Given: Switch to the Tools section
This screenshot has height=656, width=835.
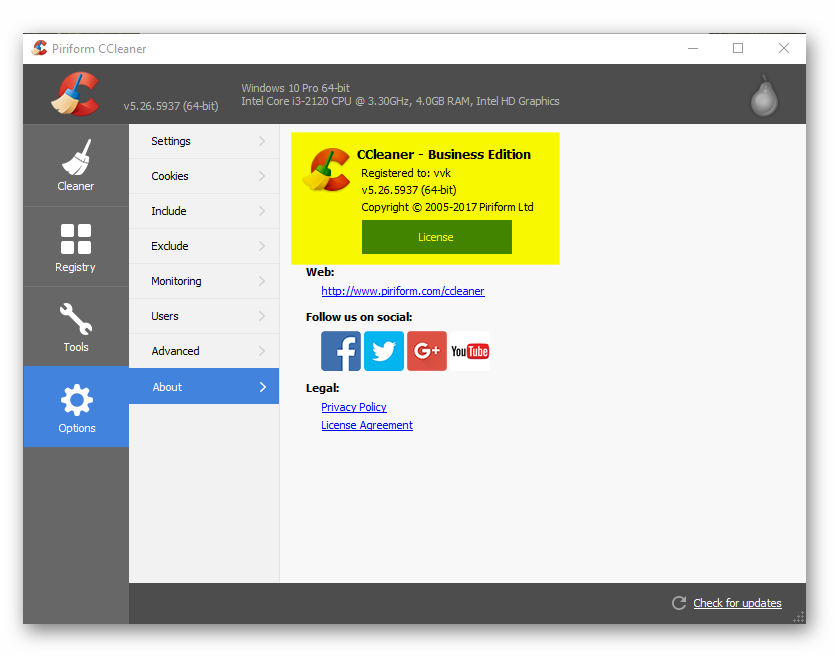Looking at the screenshot, I should pos(75,326).
